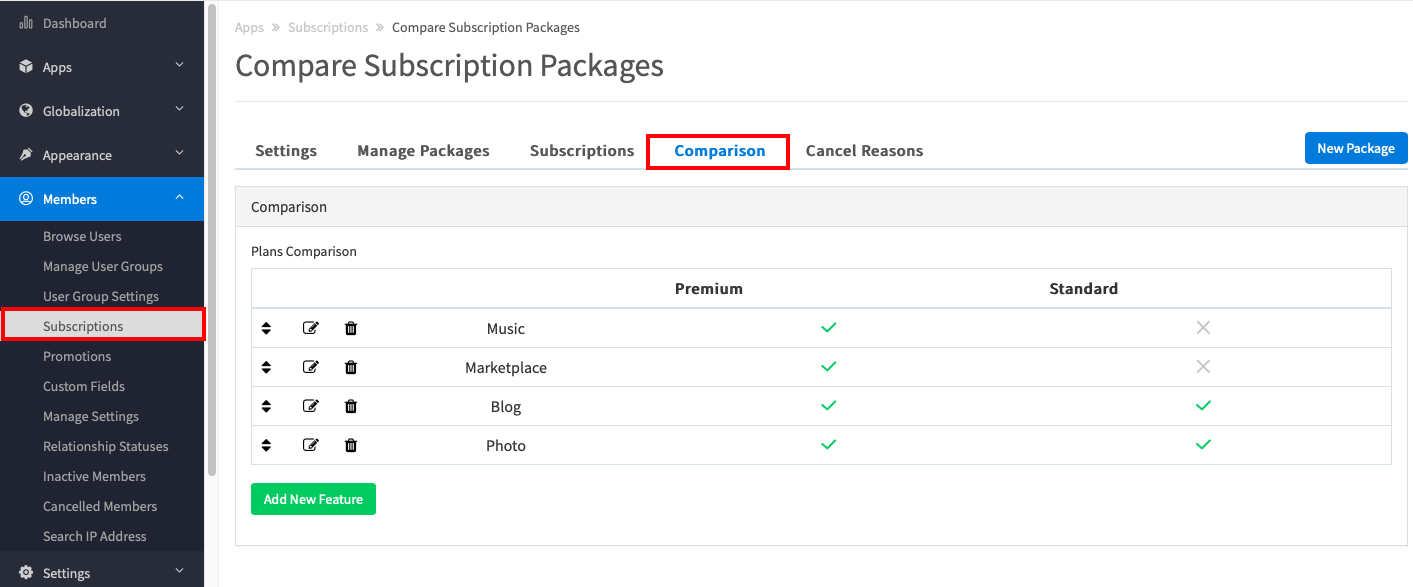Screen dimensions: 1413x587
Task: Click the New Package button
Action: pyautogui.click(x=1356, y=148)
